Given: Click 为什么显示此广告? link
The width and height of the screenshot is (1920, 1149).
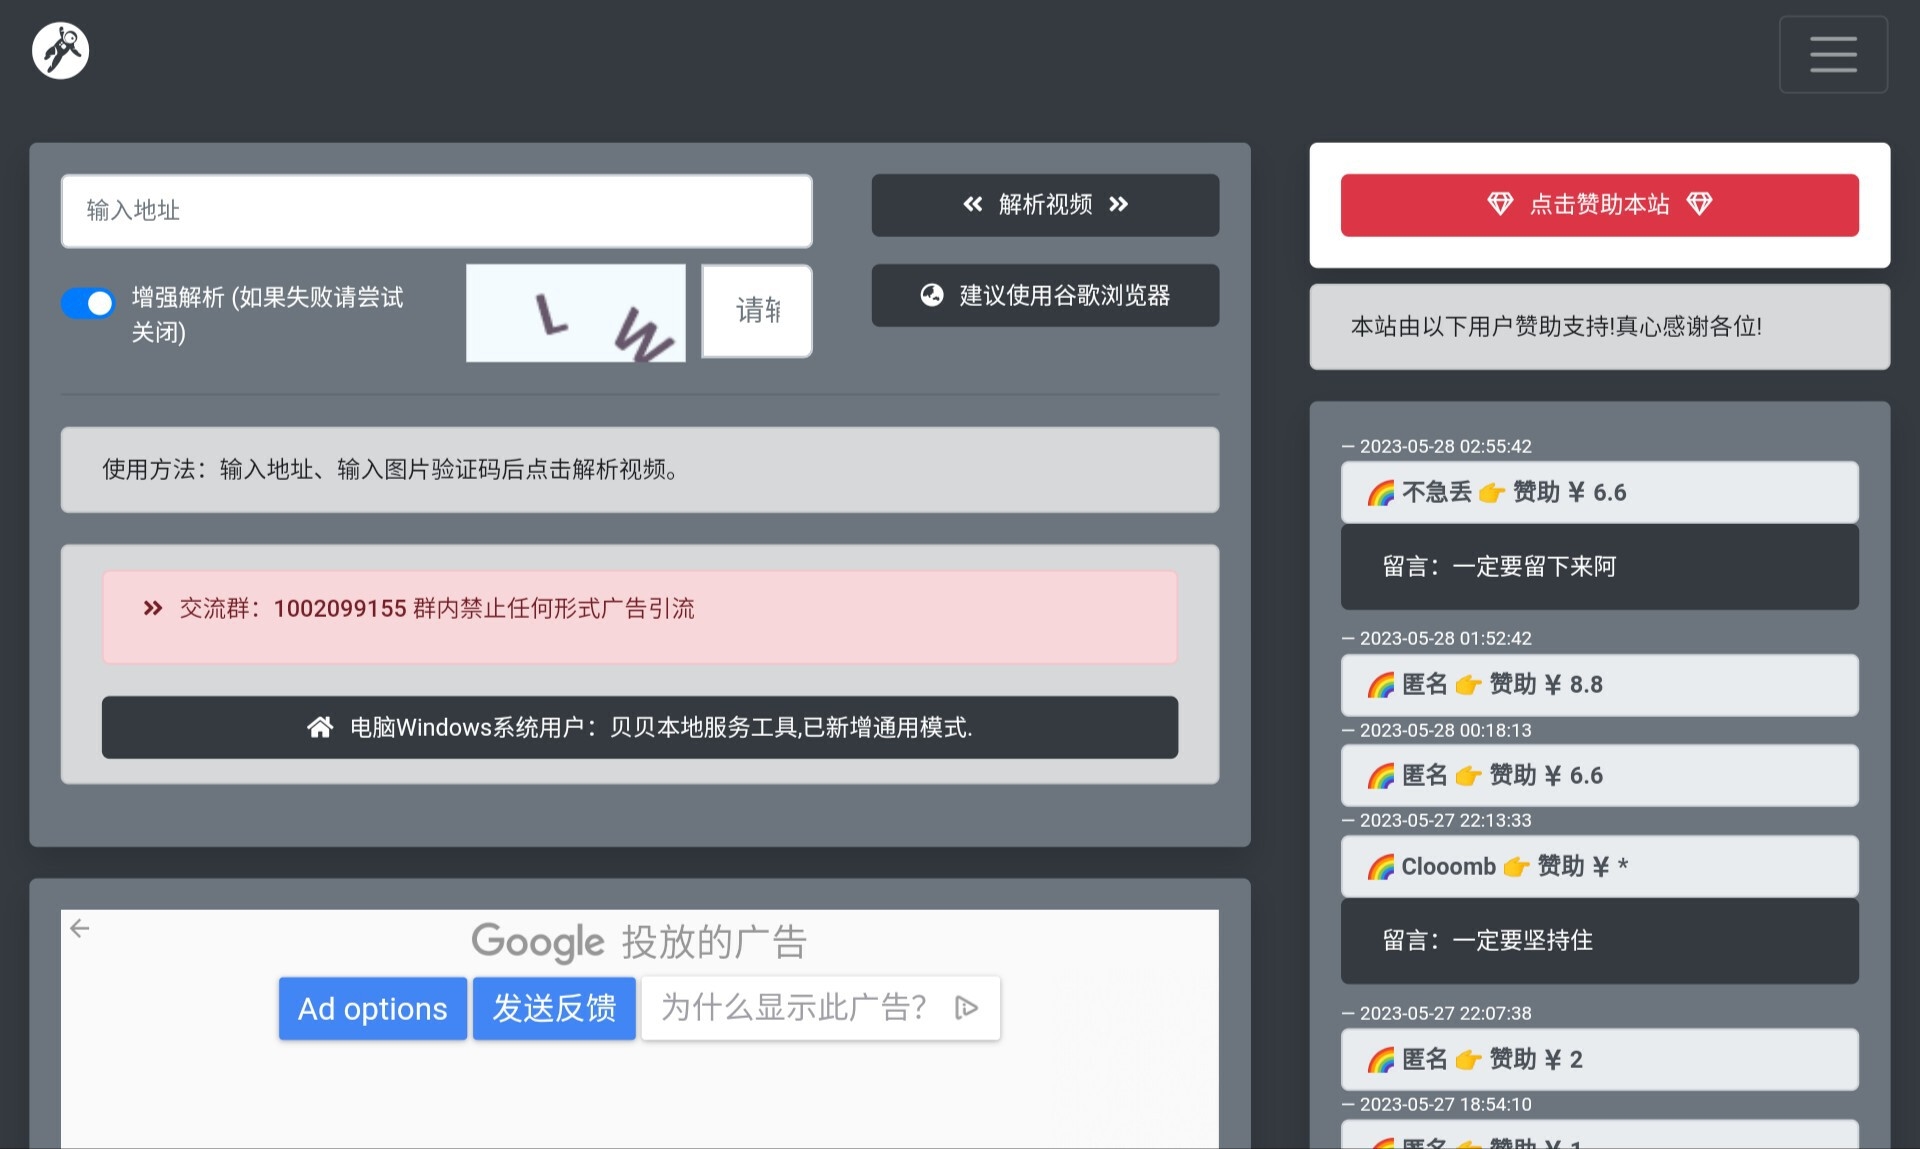Looking at the screenshot, I should pyautogui.click(x=794, y=1007).
